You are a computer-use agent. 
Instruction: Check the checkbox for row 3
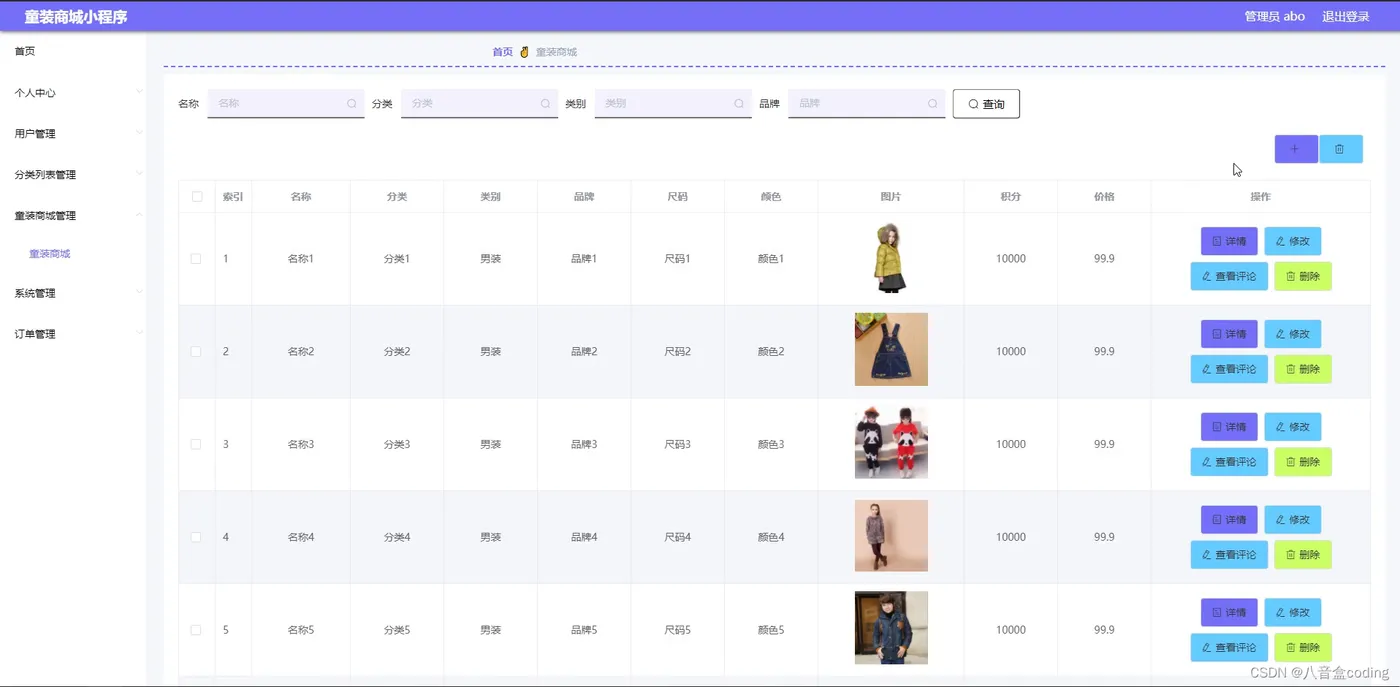196,444
